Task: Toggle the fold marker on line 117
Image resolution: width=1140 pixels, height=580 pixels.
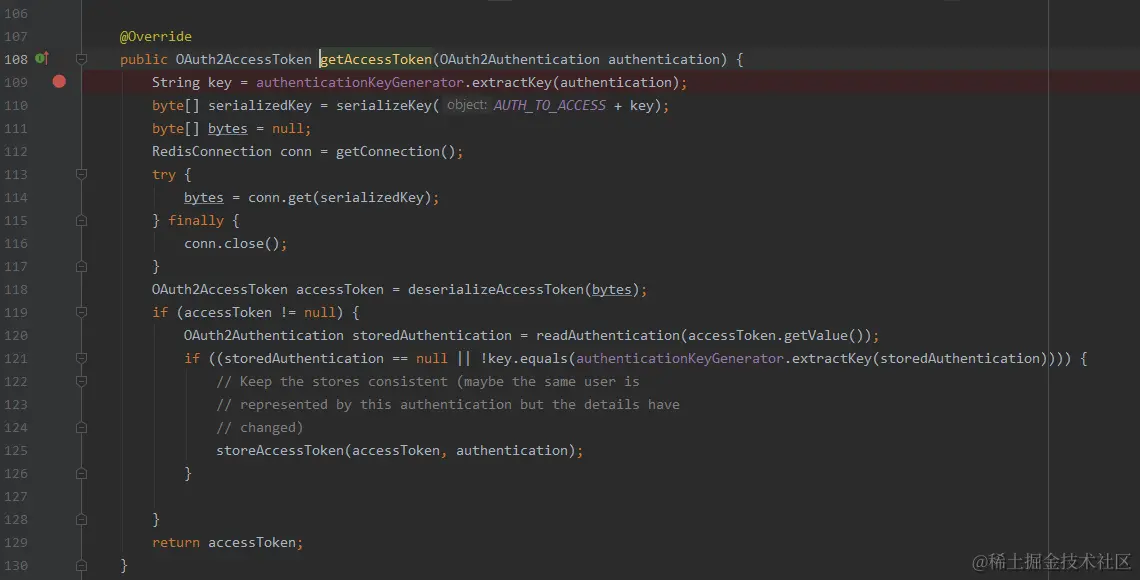Action: 81,267
